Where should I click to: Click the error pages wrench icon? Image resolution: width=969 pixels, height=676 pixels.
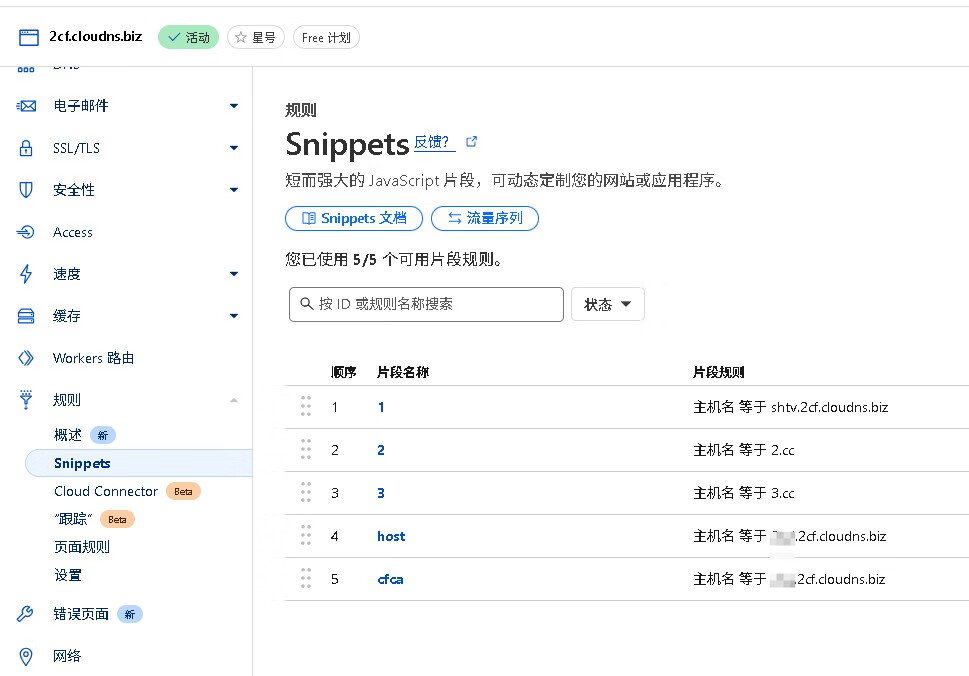click(x=27, y=614)
